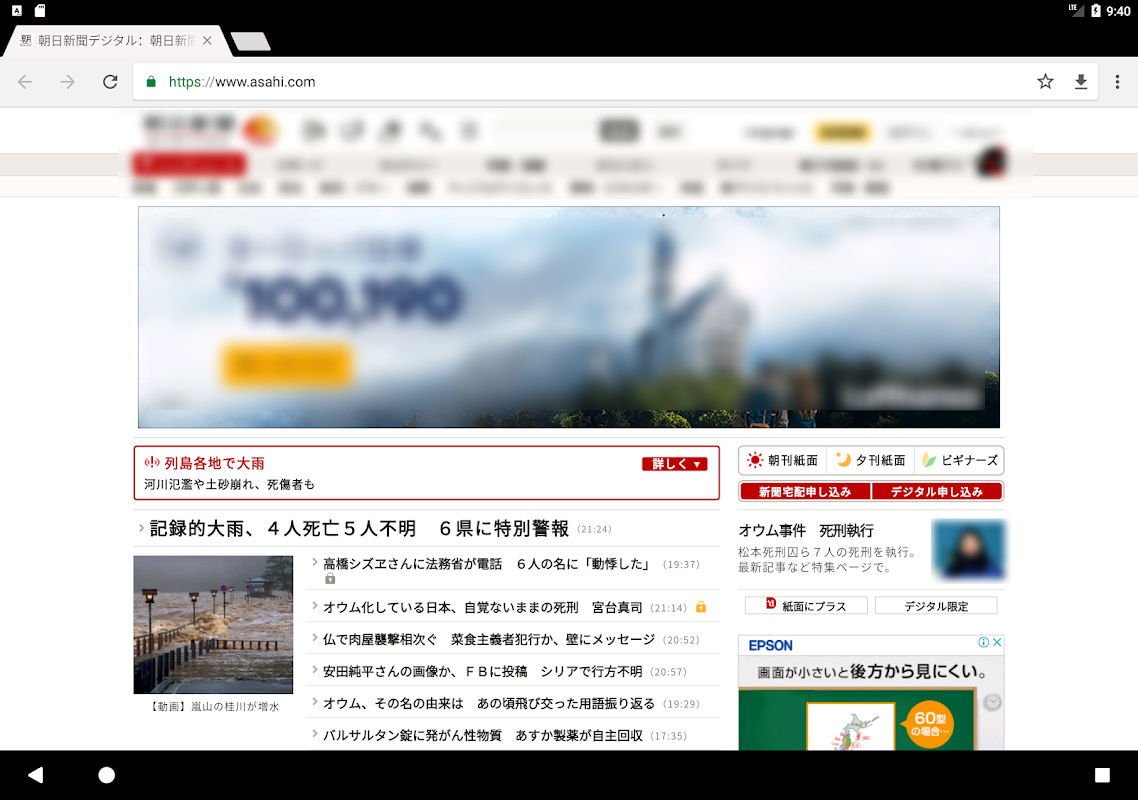1138x800 pixels.
Task: Click caption 【動画】嵐山の桂川が増水
Action: pyautogui.click(x=215, y=706)
